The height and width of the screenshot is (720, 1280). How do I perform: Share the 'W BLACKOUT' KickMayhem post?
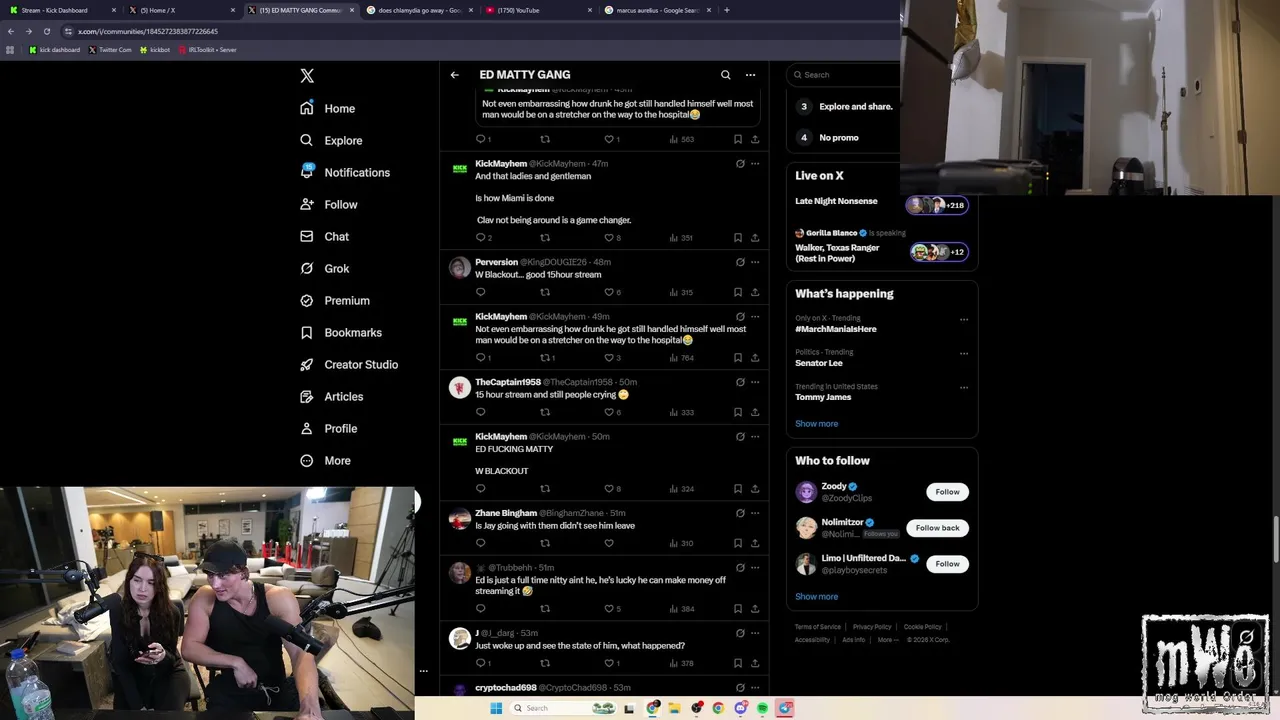coord(755,489)
